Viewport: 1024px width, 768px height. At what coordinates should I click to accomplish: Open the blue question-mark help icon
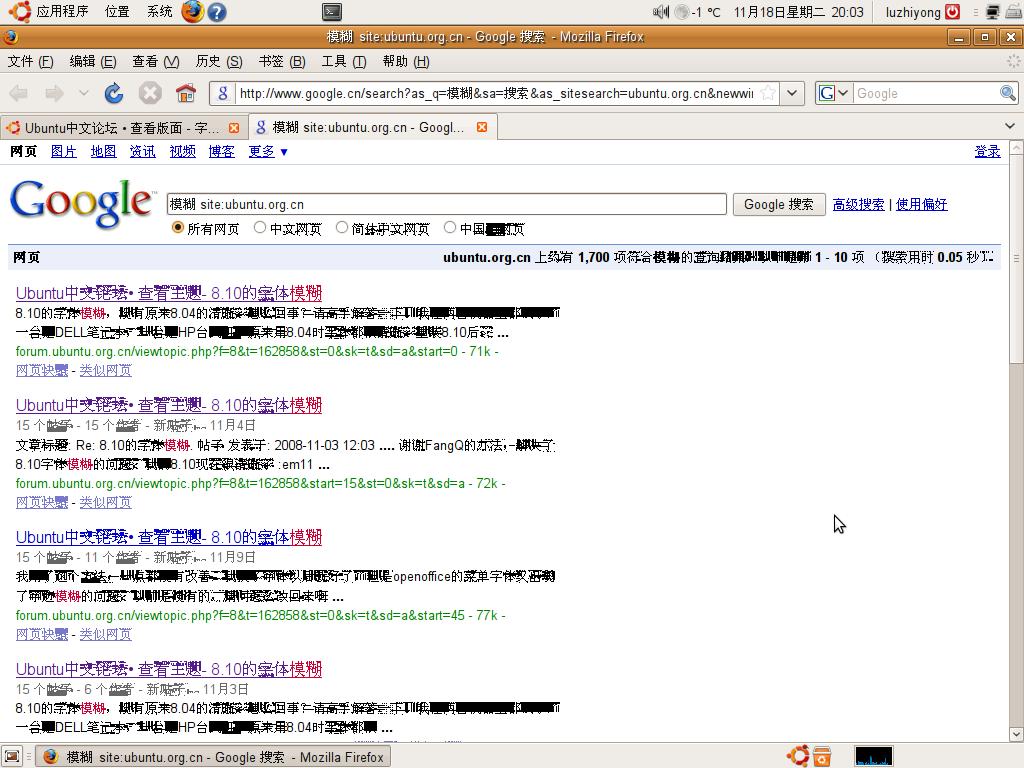pyautogui.click(x=217, y=12)
